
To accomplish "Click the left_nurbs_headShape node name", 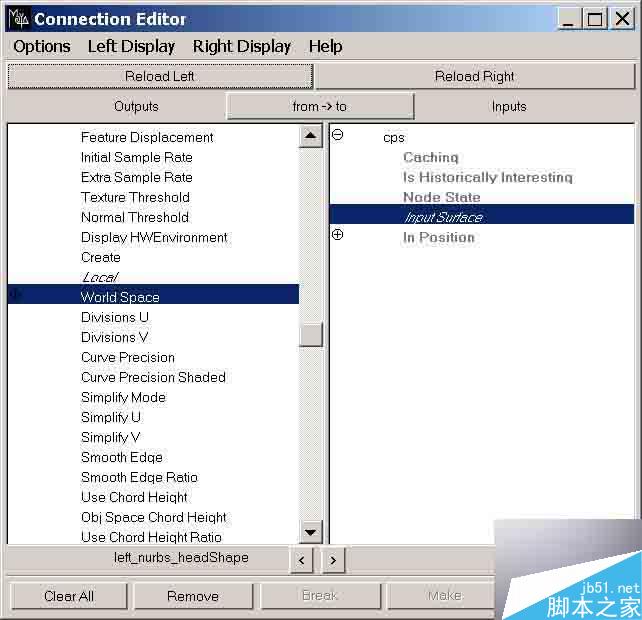I will [181, 558].
